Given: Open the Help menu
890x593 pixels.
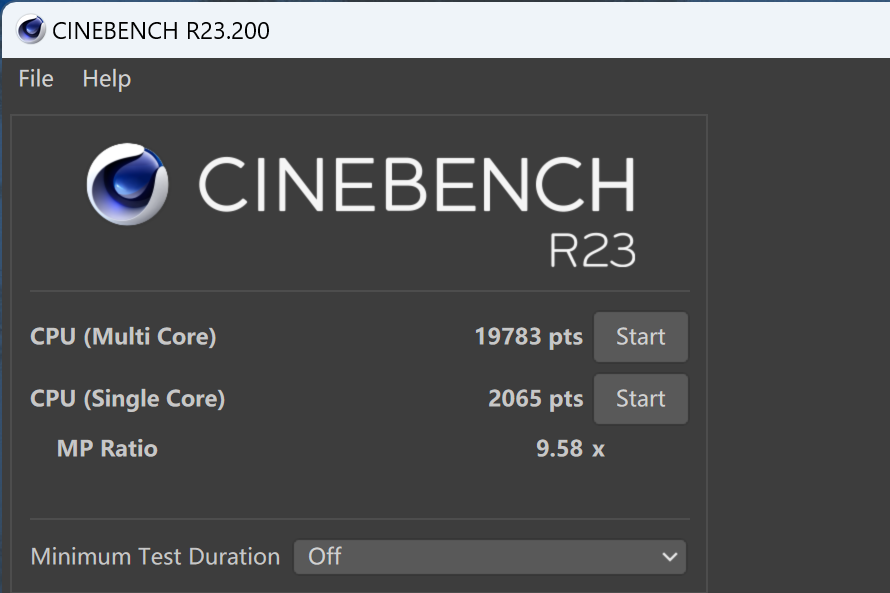Looking at the screenshot, I should [x=107, y=79].
